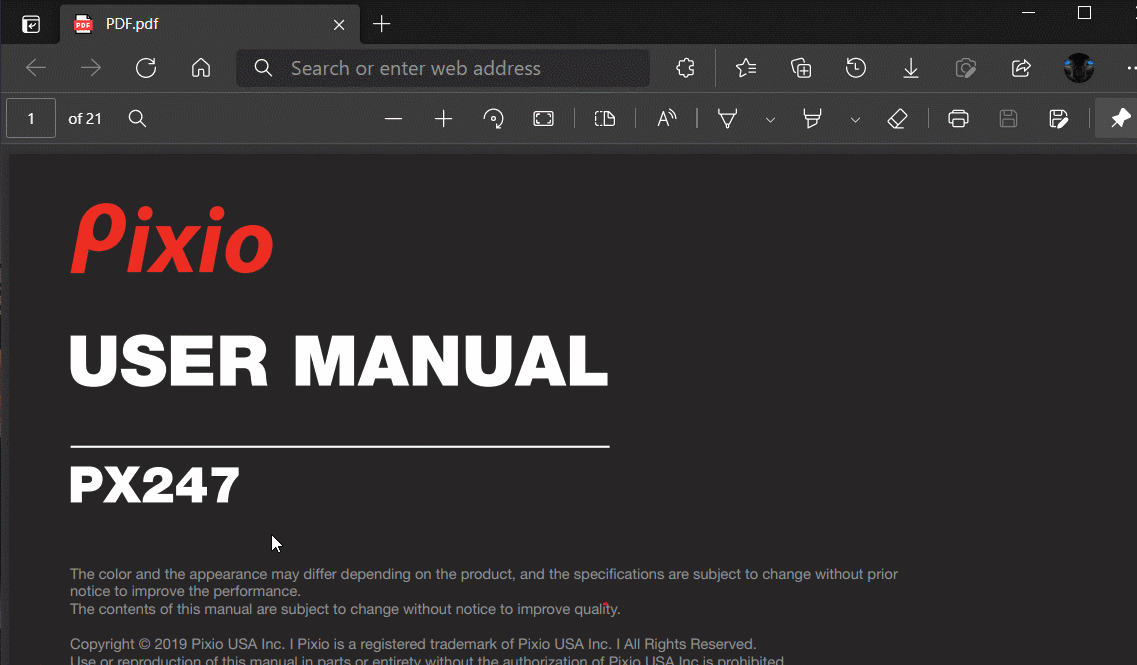This screenshot has height=665, width=1137.
Task: Zoom out with the minus button
Action: 393,119
